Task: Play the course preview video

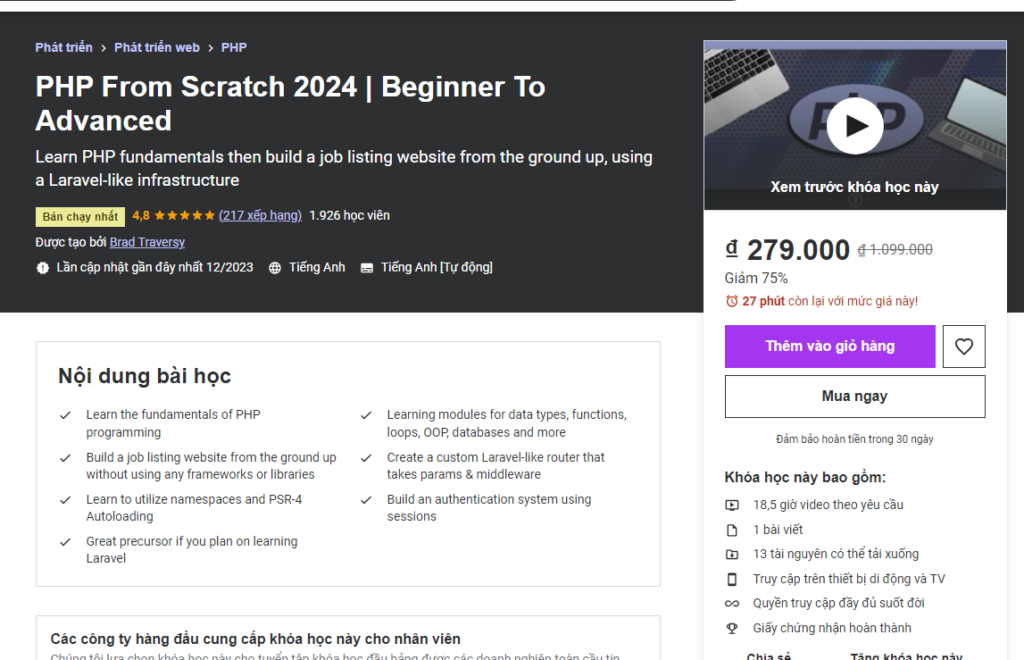Action: (855, 125)
